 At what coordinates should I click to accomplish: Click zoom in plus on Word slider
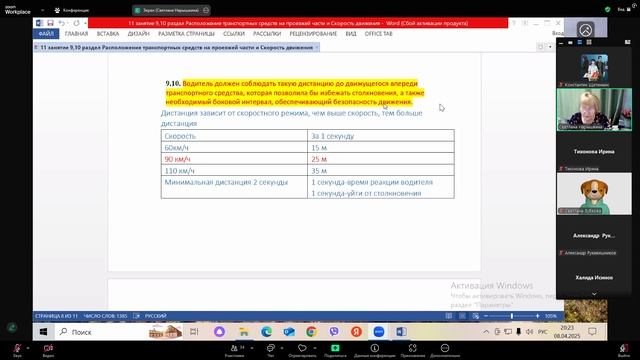pos(538,316)
